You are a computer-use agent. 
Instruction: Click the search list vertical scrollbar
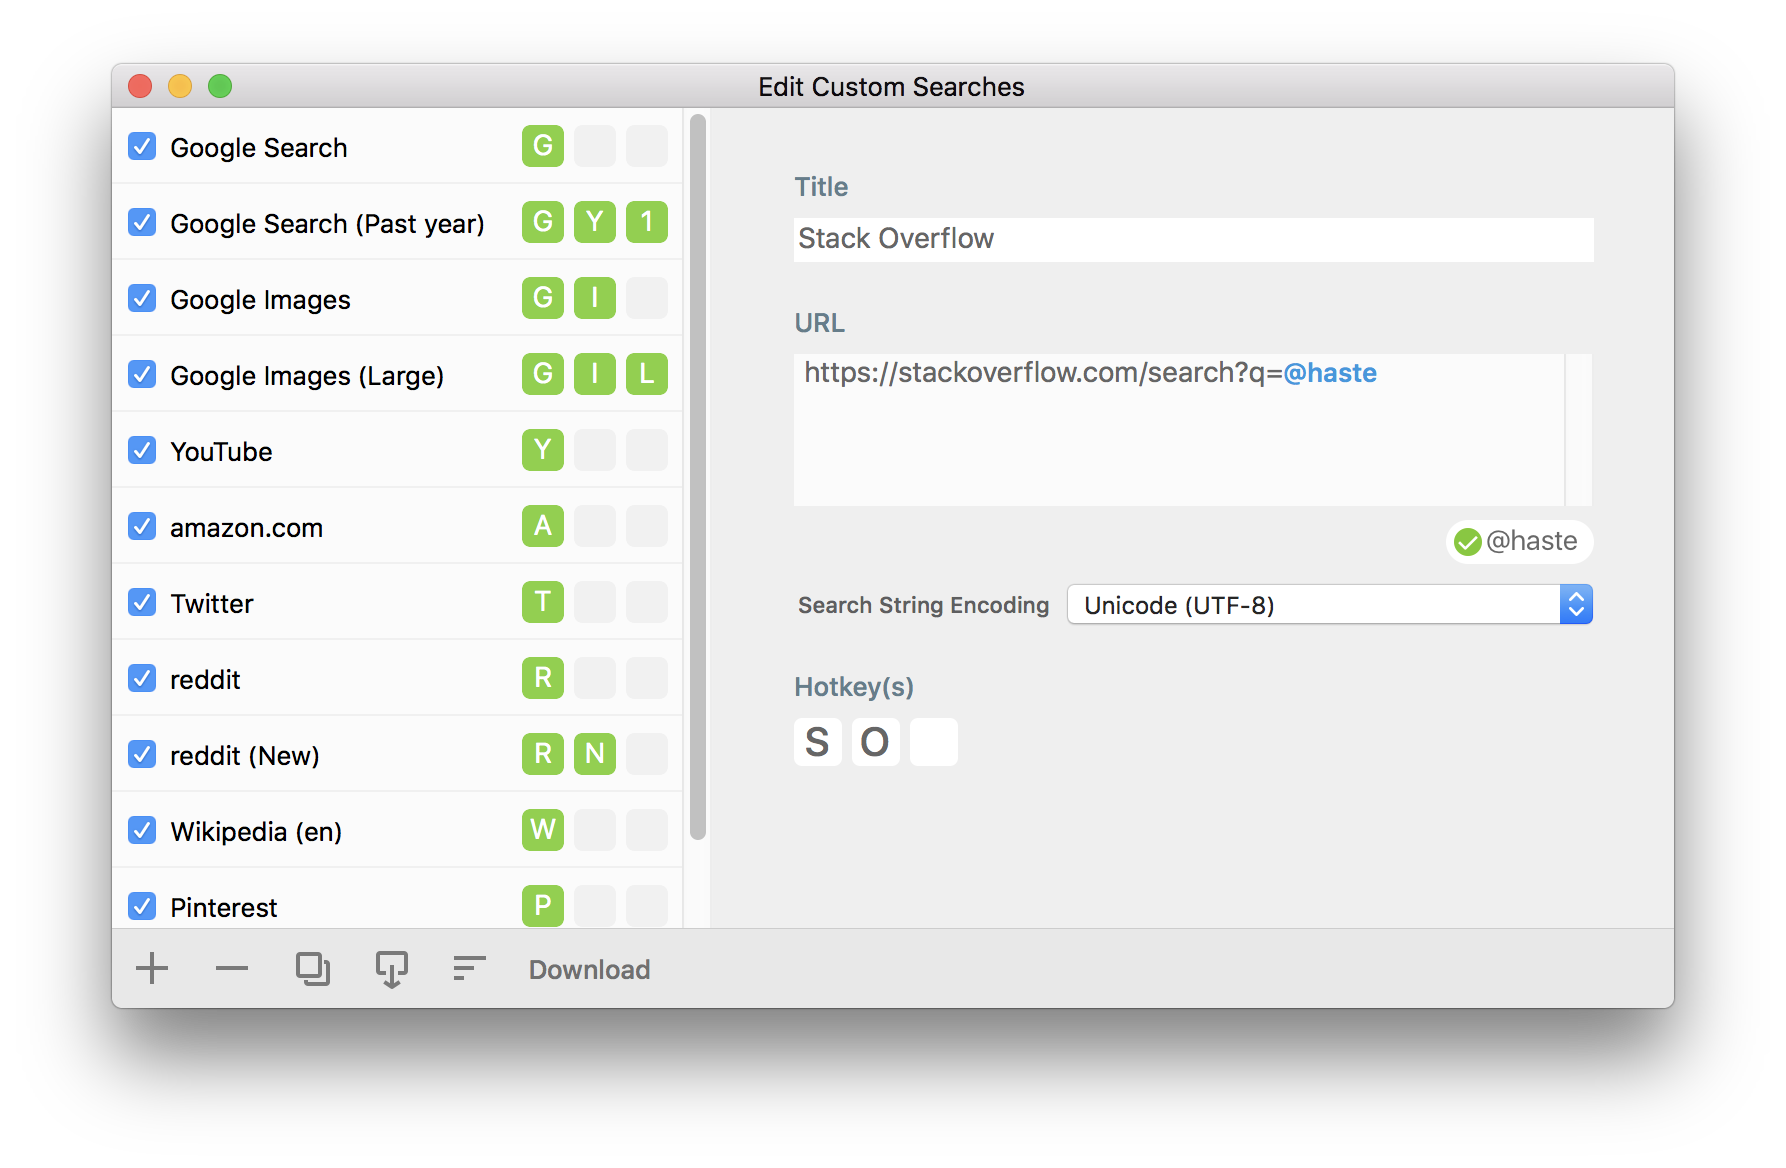[698, 477]
